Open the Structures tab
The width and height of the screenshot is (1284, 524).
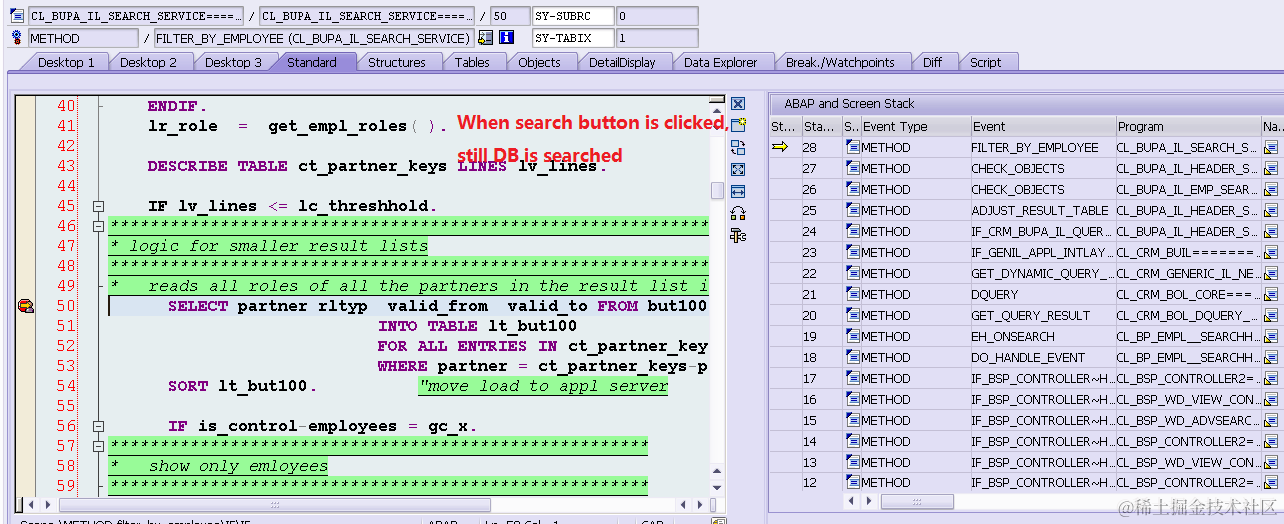pyautogui.click(x=396, y=62)
